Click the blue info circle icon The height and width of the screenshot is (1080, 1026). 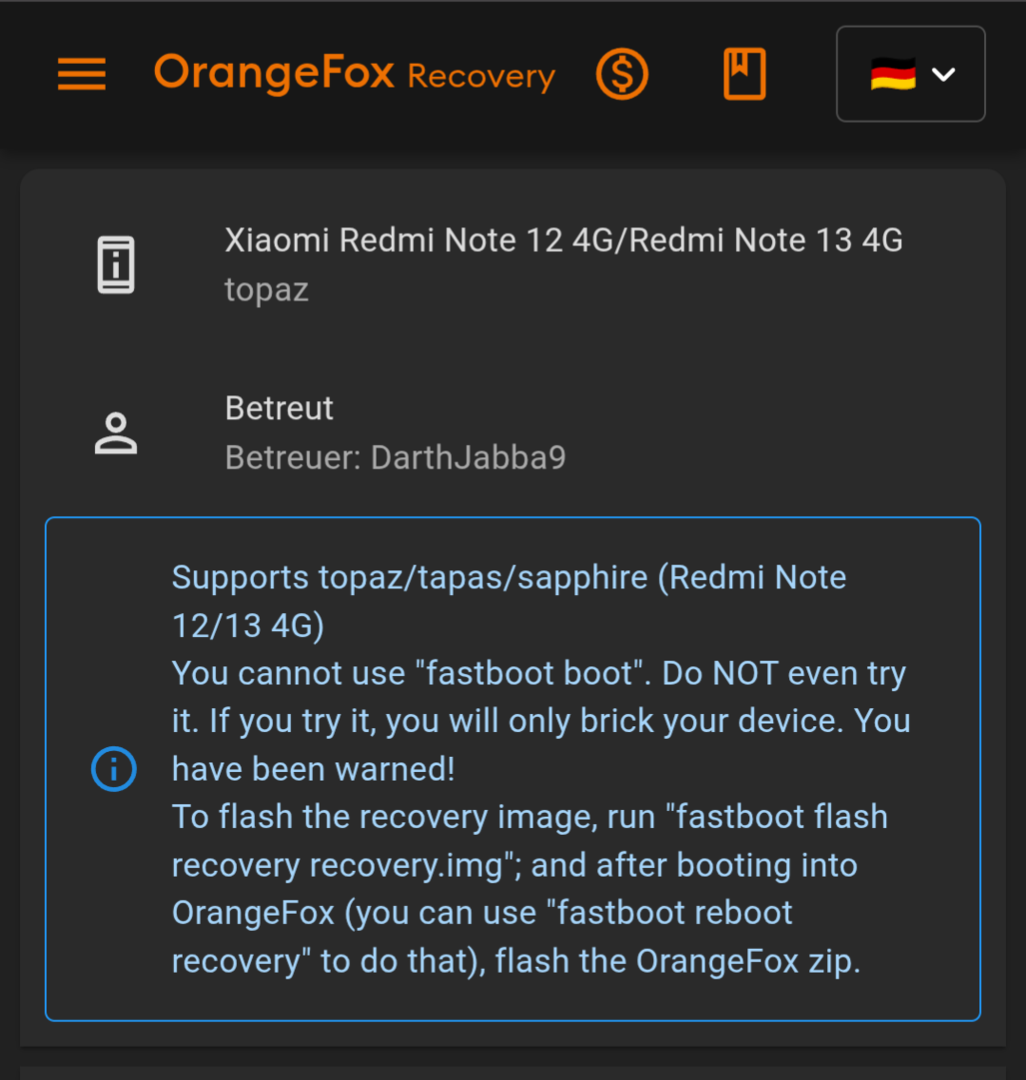pos(113,769)
